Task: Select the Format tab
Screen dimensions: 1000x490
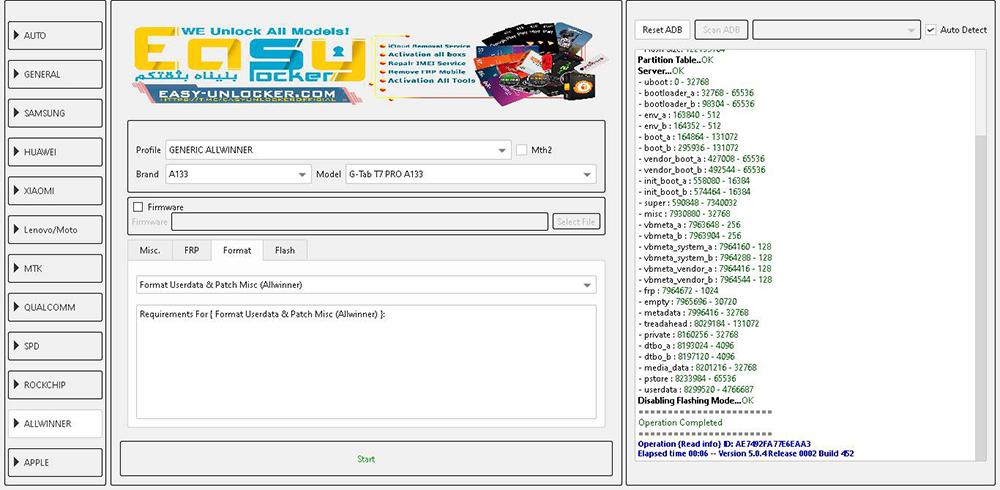Action: [x=237, y=251]
